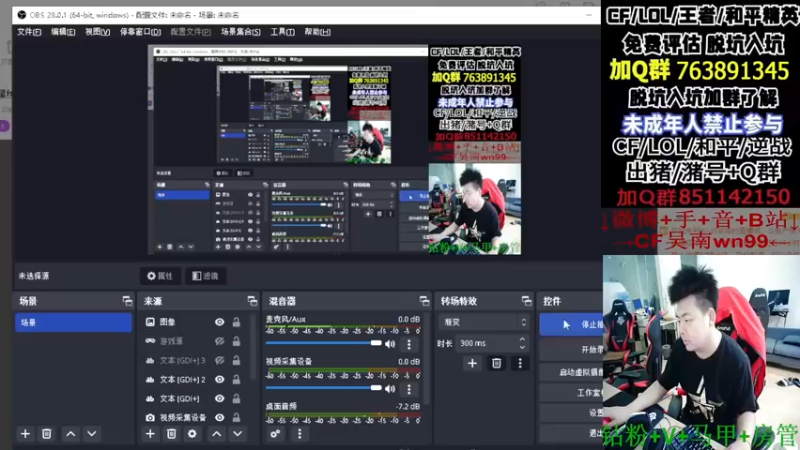Mute the 麦克风/Aux audio
The height and width of the screenshot is (450, 800).
tap(390, 344)
